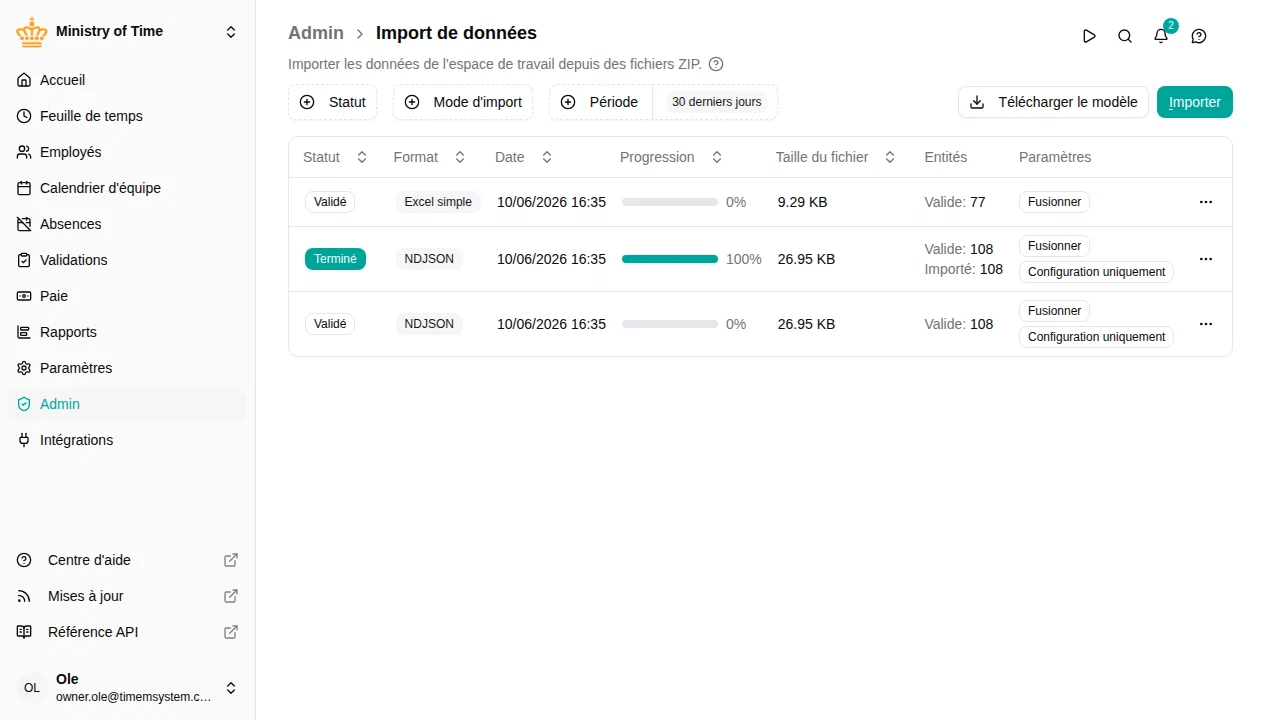
Task: Open row actions for Excel simple import
Action: pos(1206,202)
